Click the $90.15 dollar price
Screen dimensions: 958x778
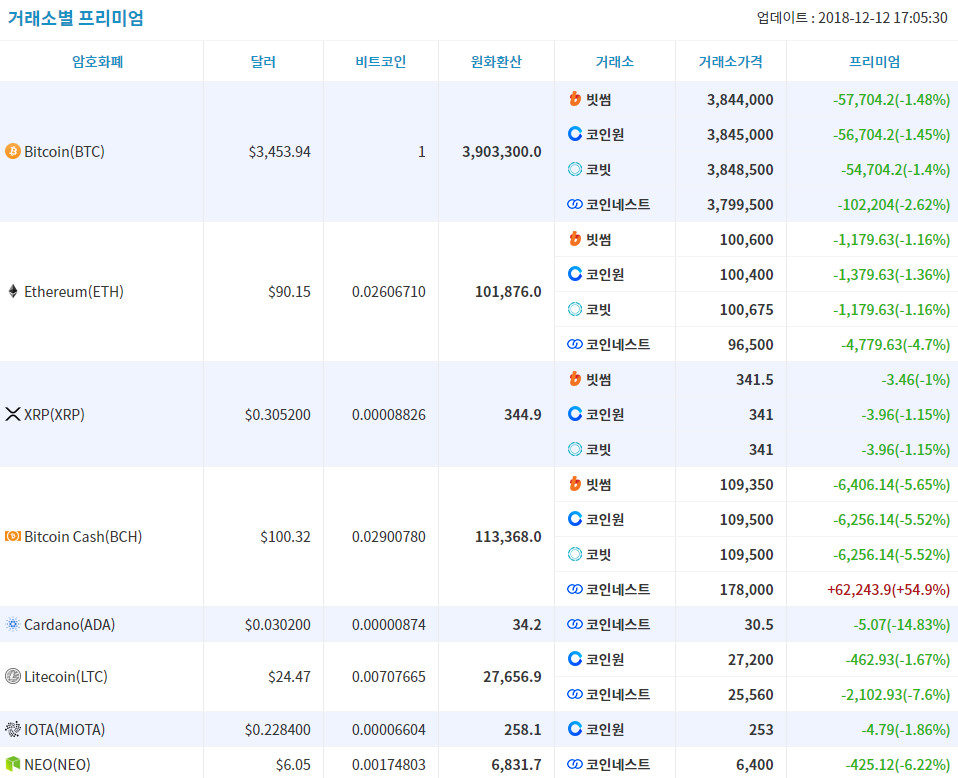click(289, 292)
